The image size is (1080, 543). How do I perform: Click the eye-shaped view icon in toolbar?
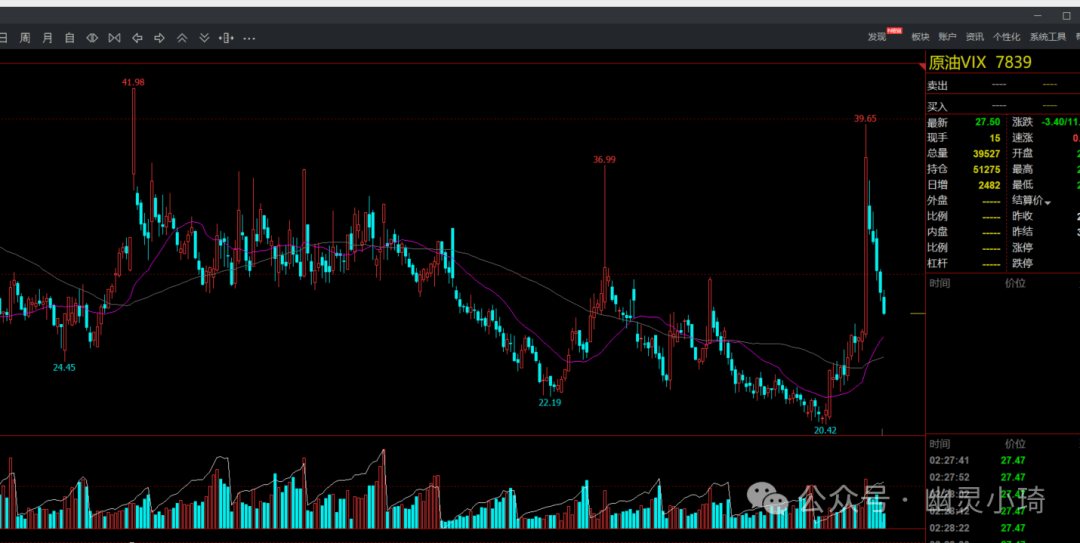click(x=92, y=38)
